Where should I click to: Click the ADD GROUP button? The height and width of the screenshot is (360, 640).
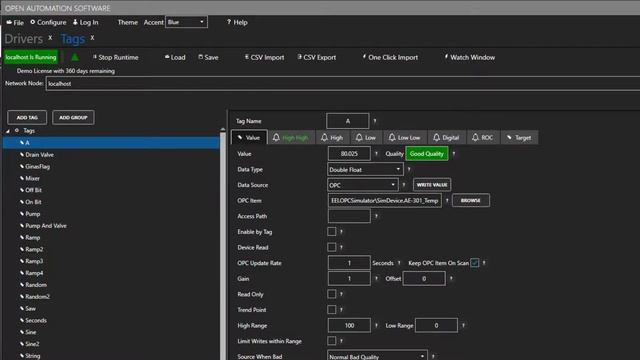pos(73,118)
